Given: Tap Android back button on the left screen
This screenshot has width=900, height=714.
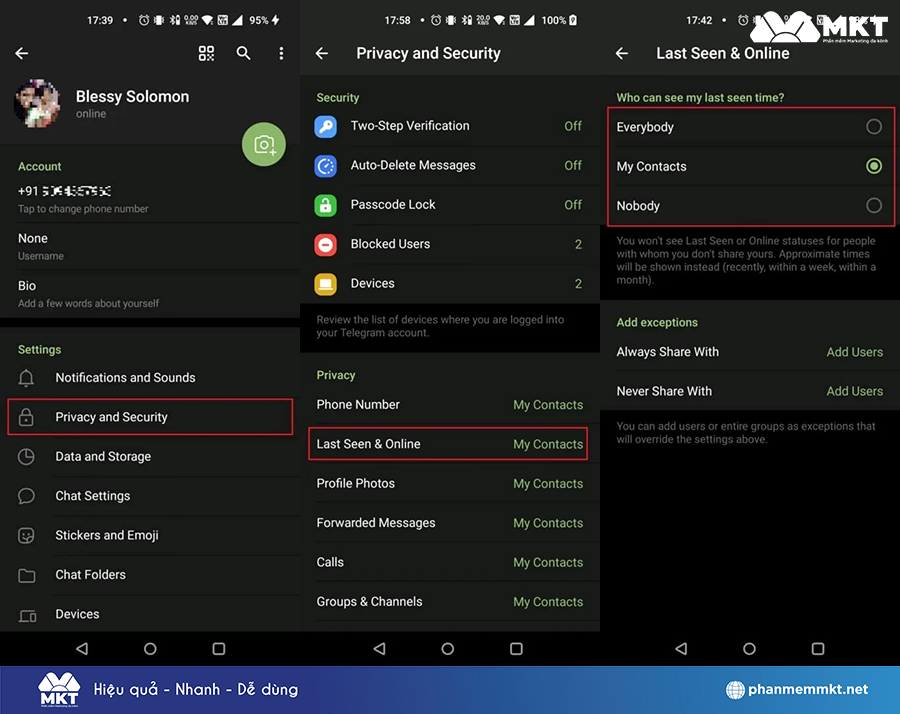Looking at the screenshot, I should coord(82,649).
